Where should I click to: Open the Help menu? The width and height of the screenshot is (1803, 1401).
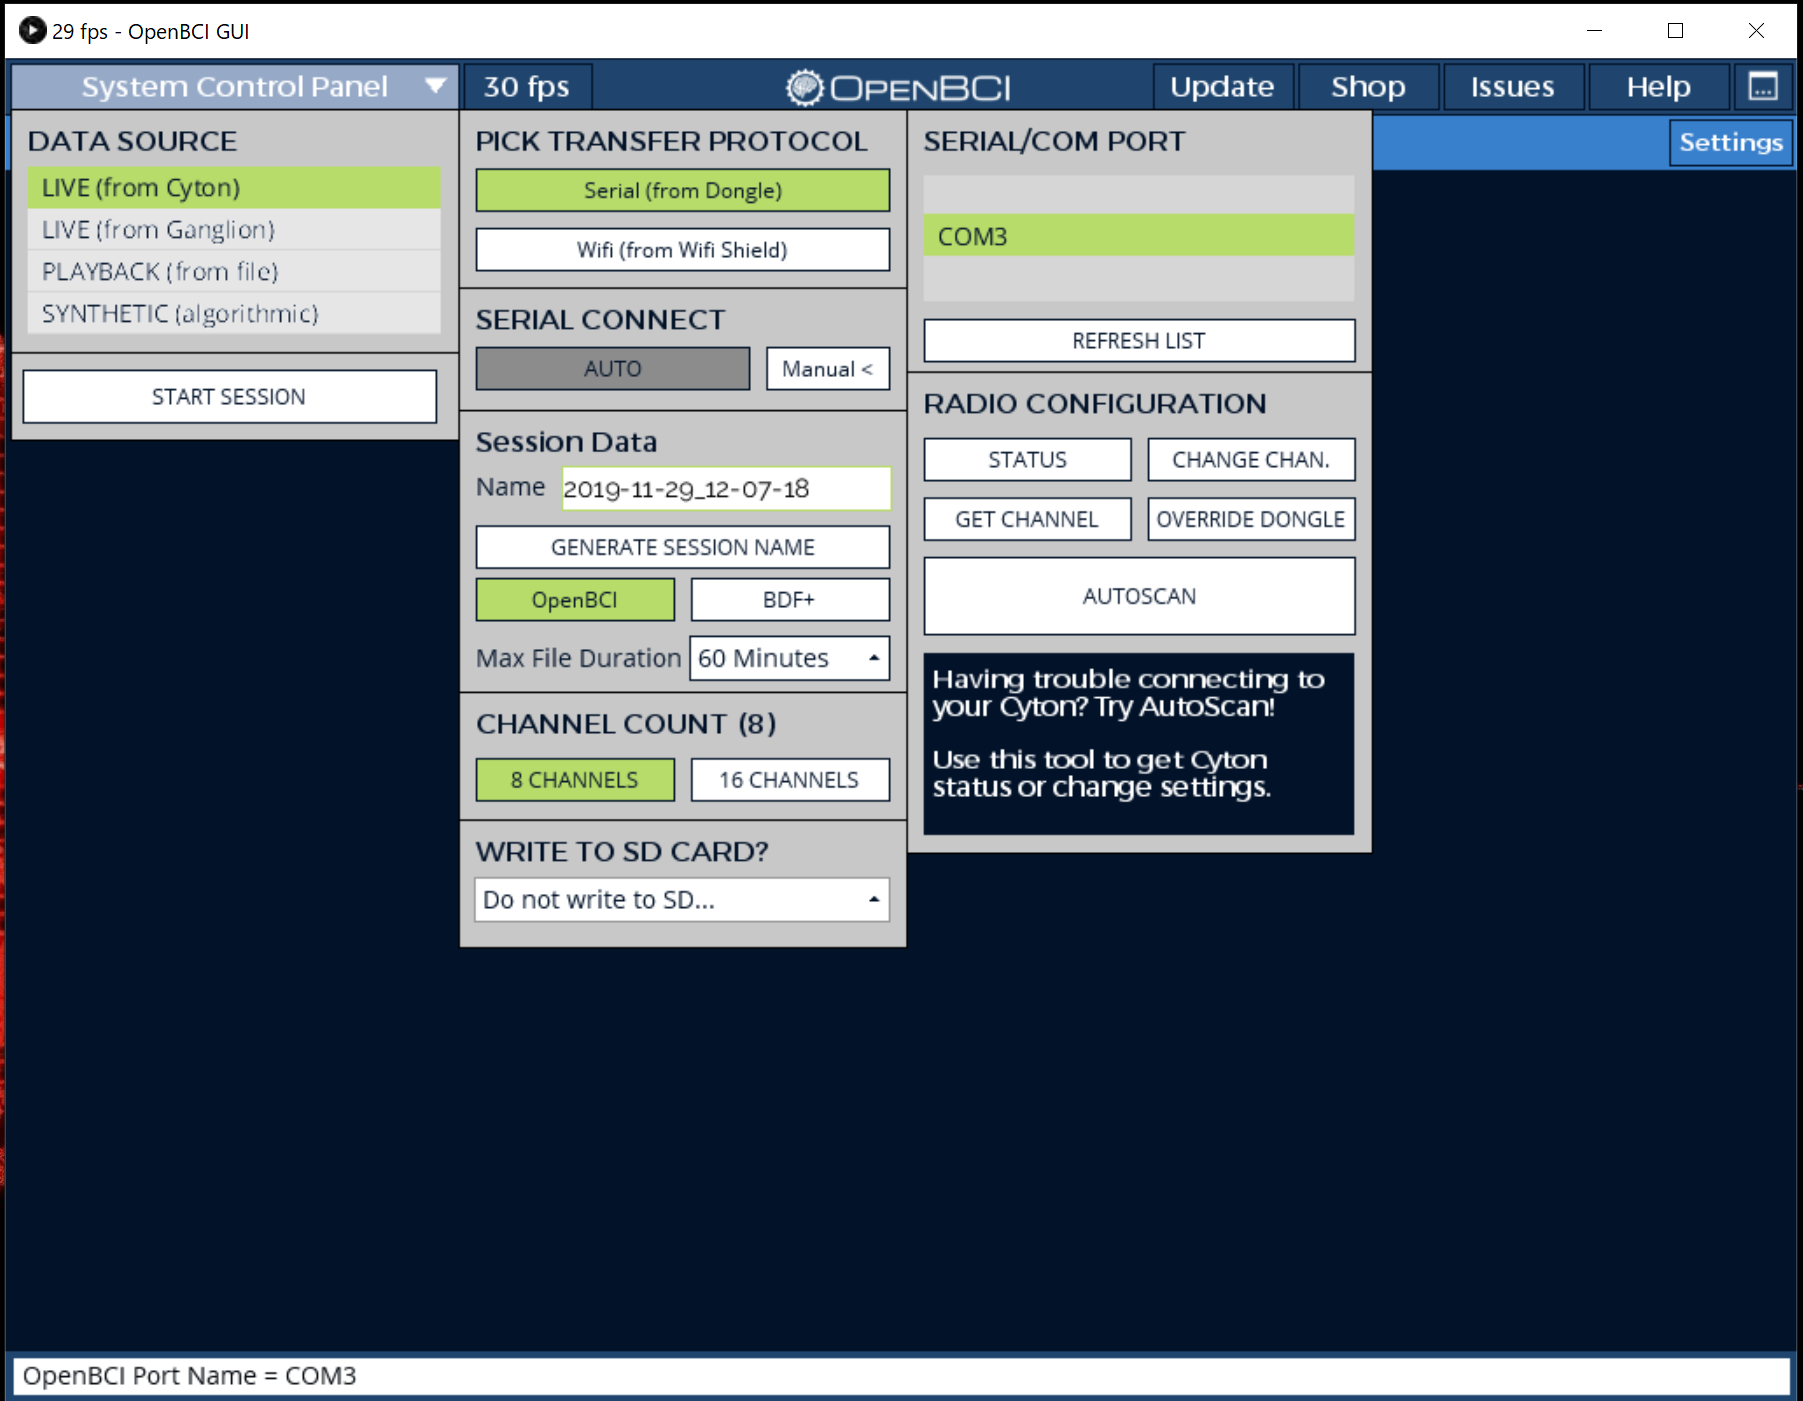click(x=1657, y=86)
